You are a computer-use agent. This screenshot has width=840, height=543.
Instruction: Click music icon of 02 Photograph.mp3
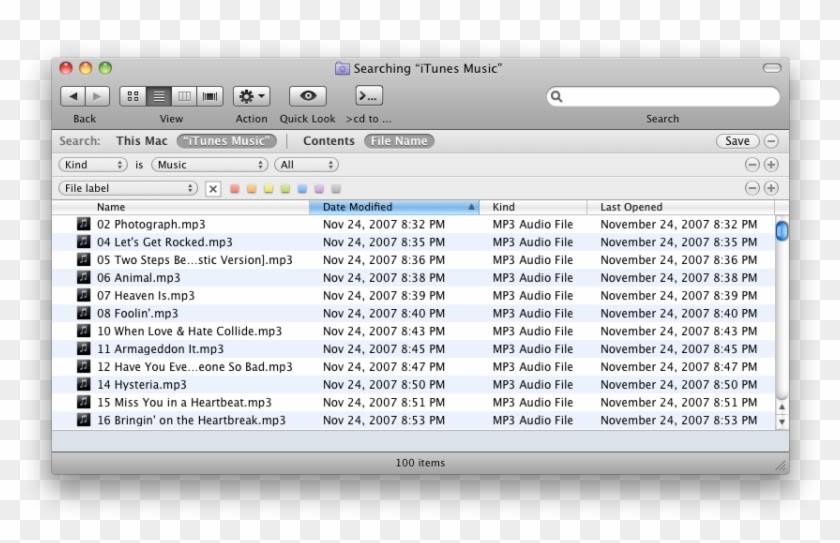coord(84,223)
